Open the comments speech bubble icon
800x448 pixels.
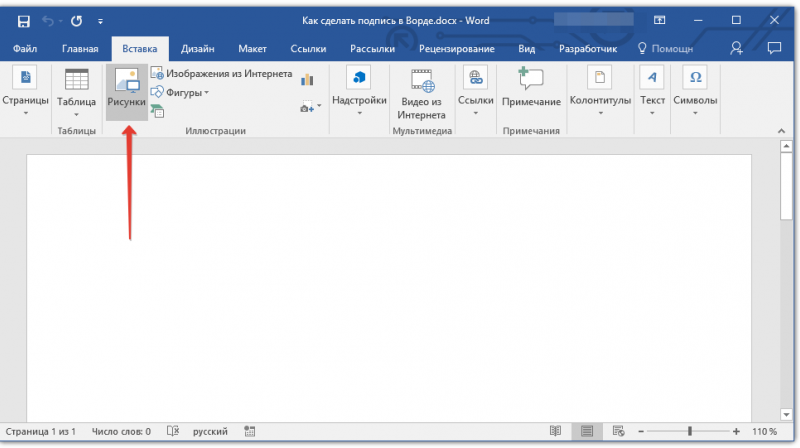click(774, 48)
